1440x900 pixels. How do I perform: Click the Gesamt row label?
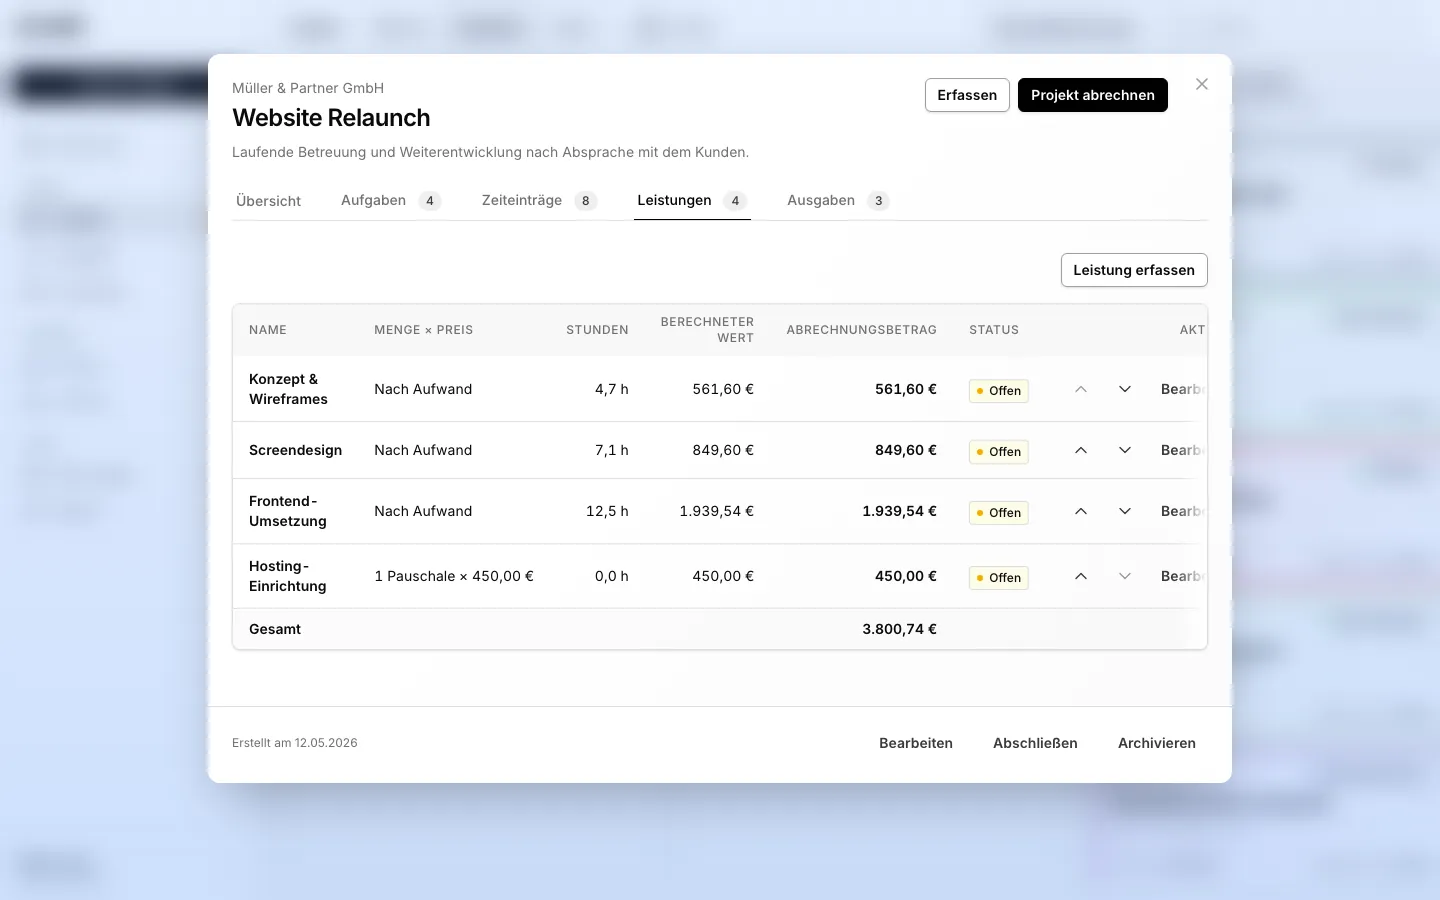pyautogui.click(x=275, y=629)
